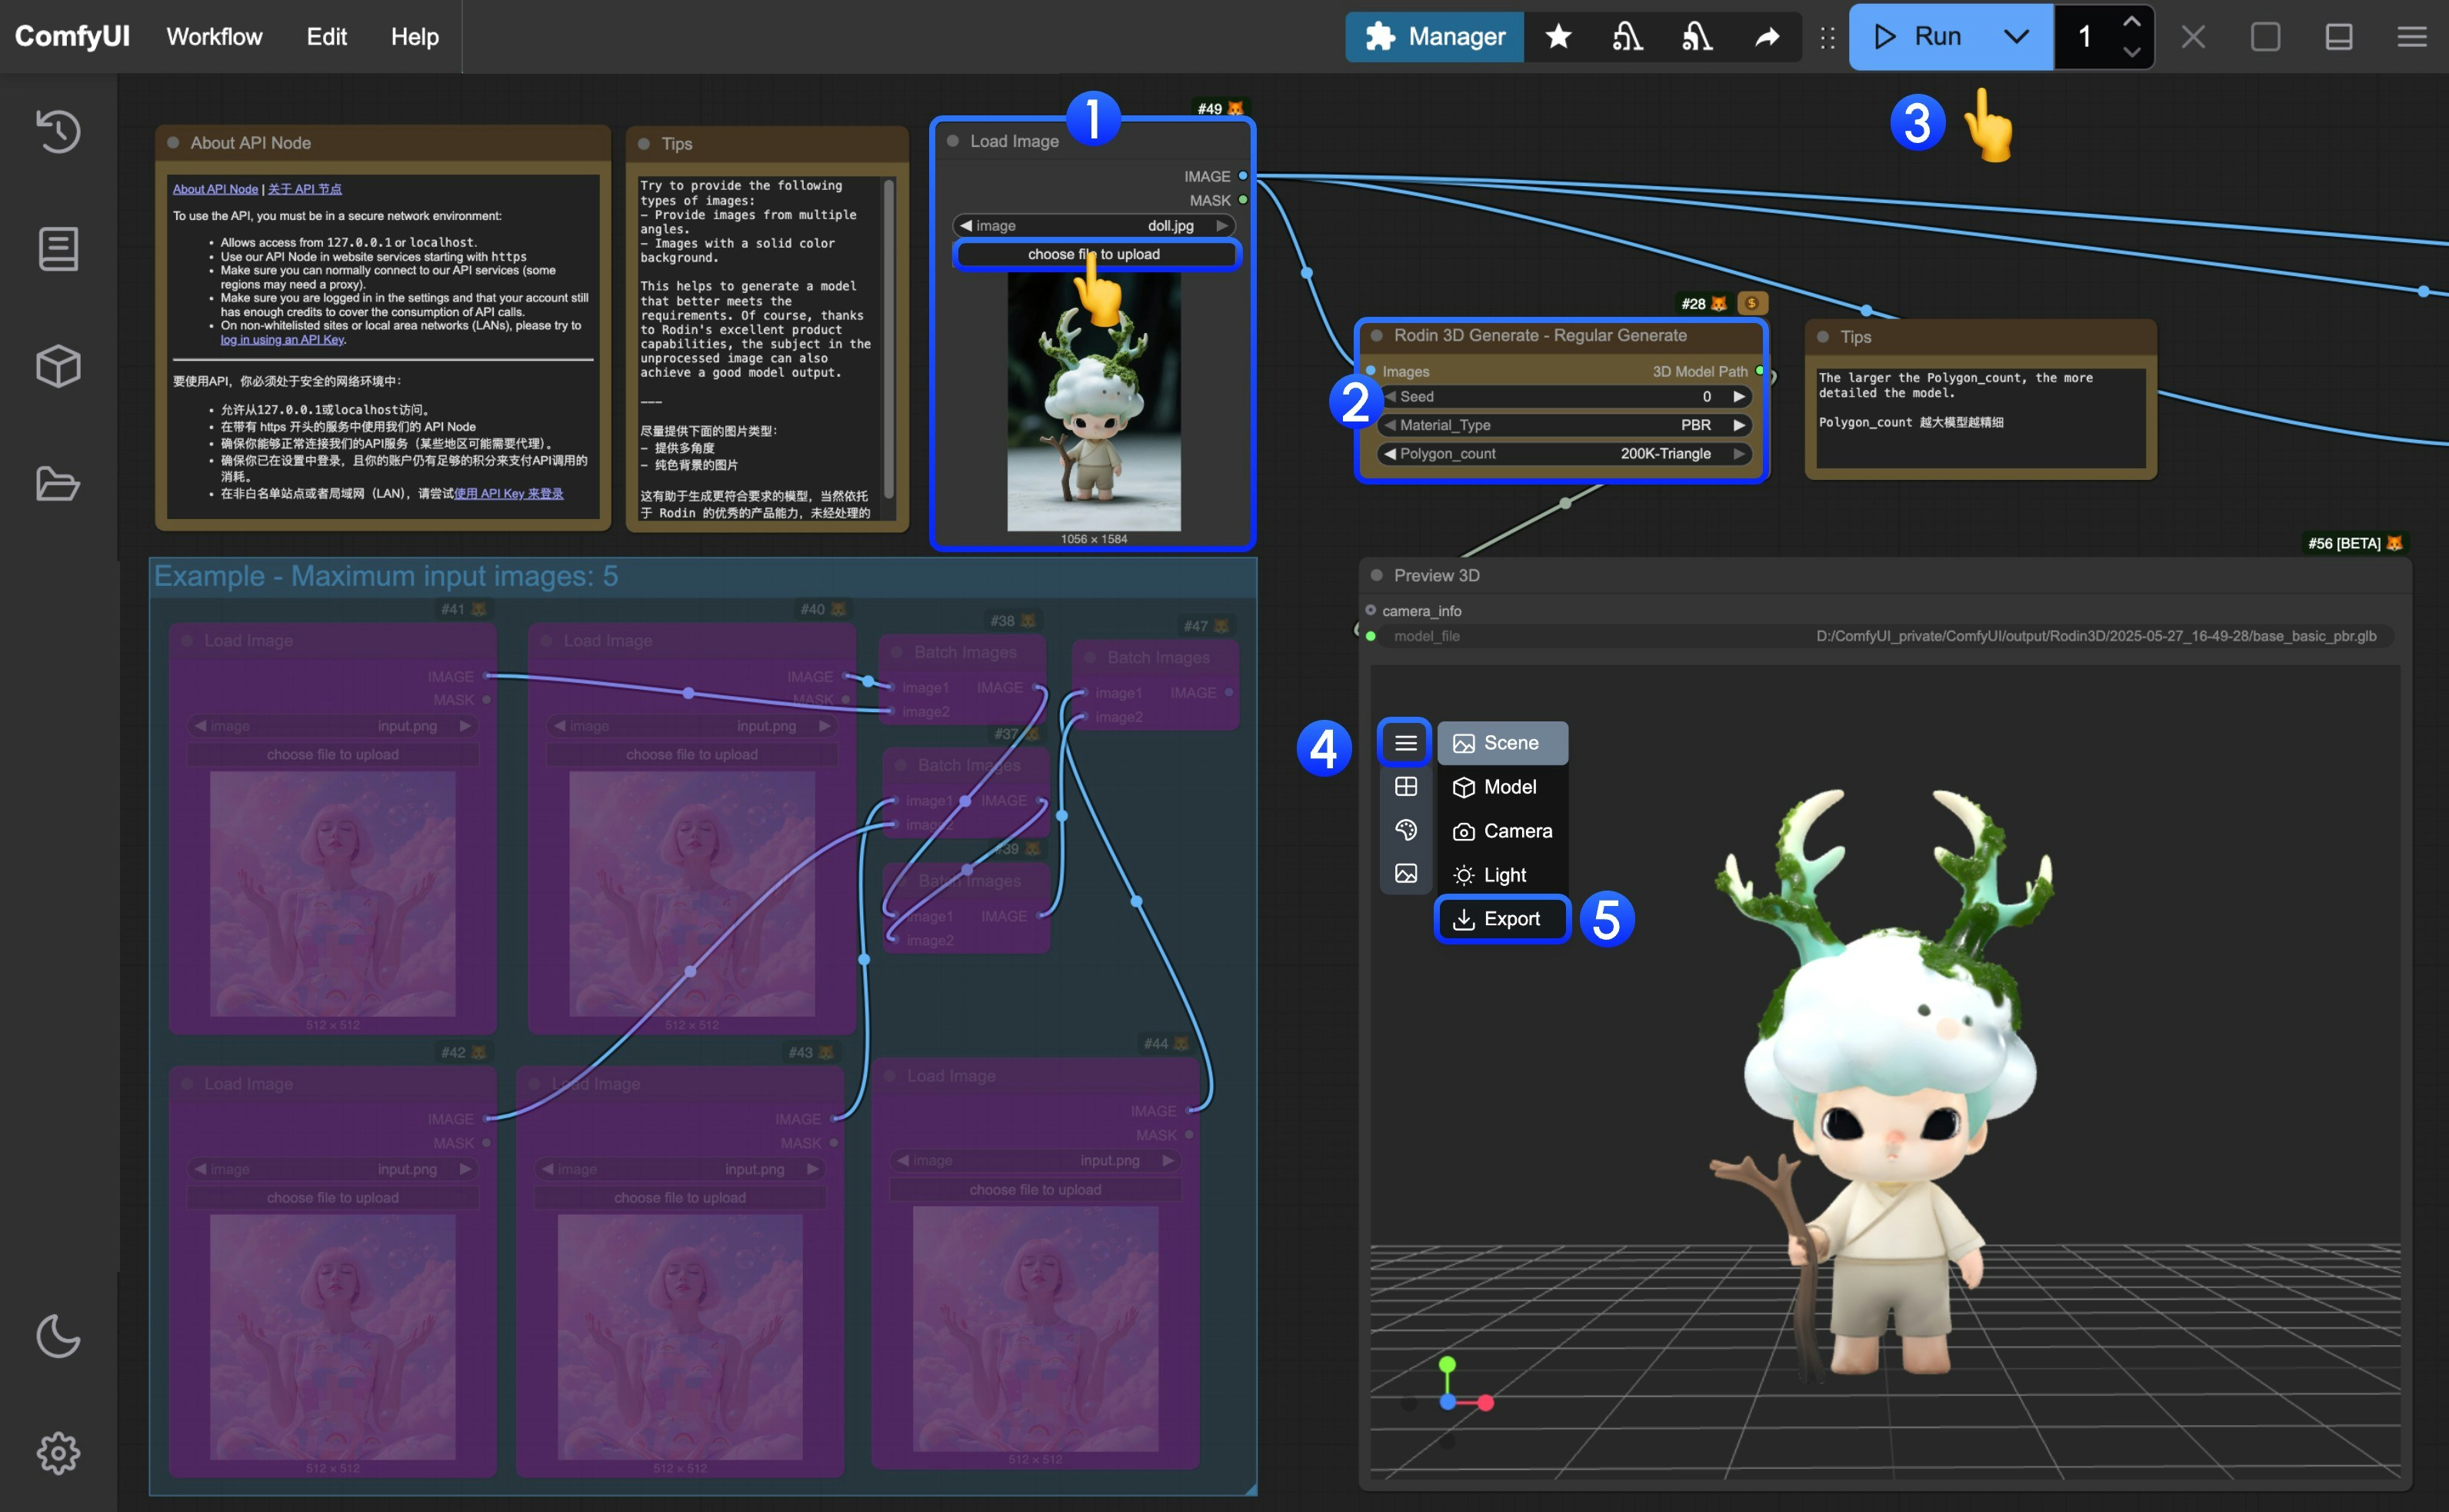Toggle focus mode with the square icon top right
The image size is (2449, 1512).
[x=2265, y=37]
